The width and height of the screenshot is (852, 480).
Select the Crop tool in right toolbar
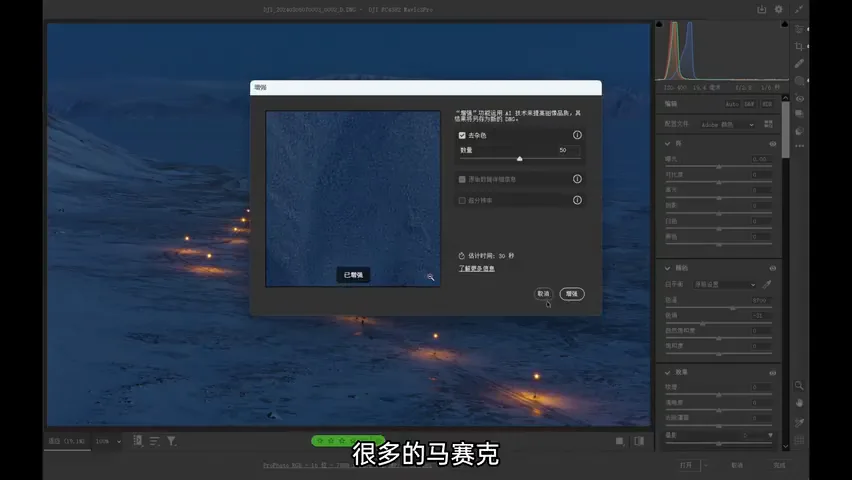[799, 46]
